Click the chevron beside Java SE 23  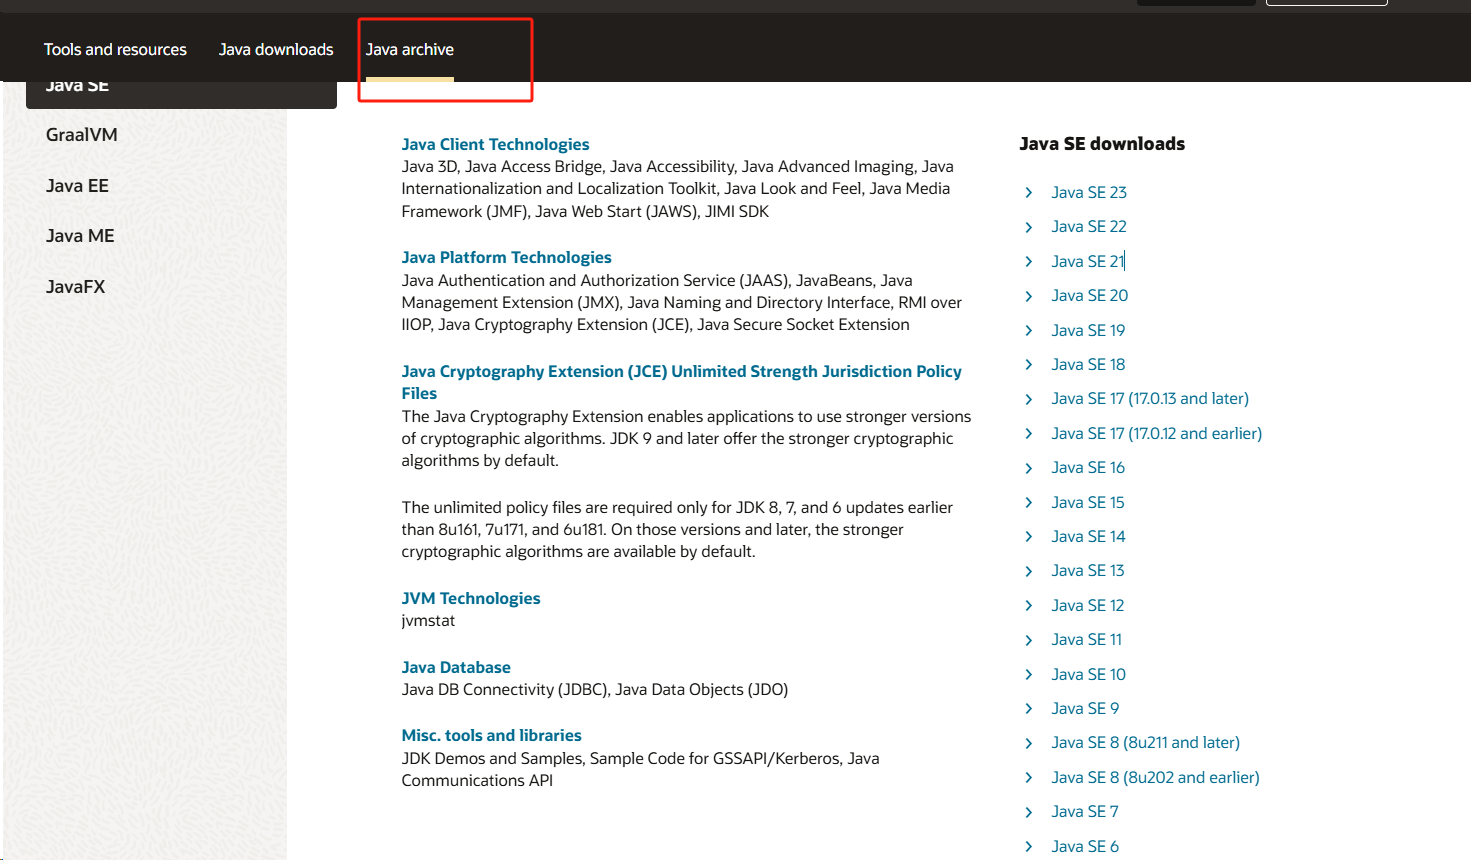[1029, 192]
